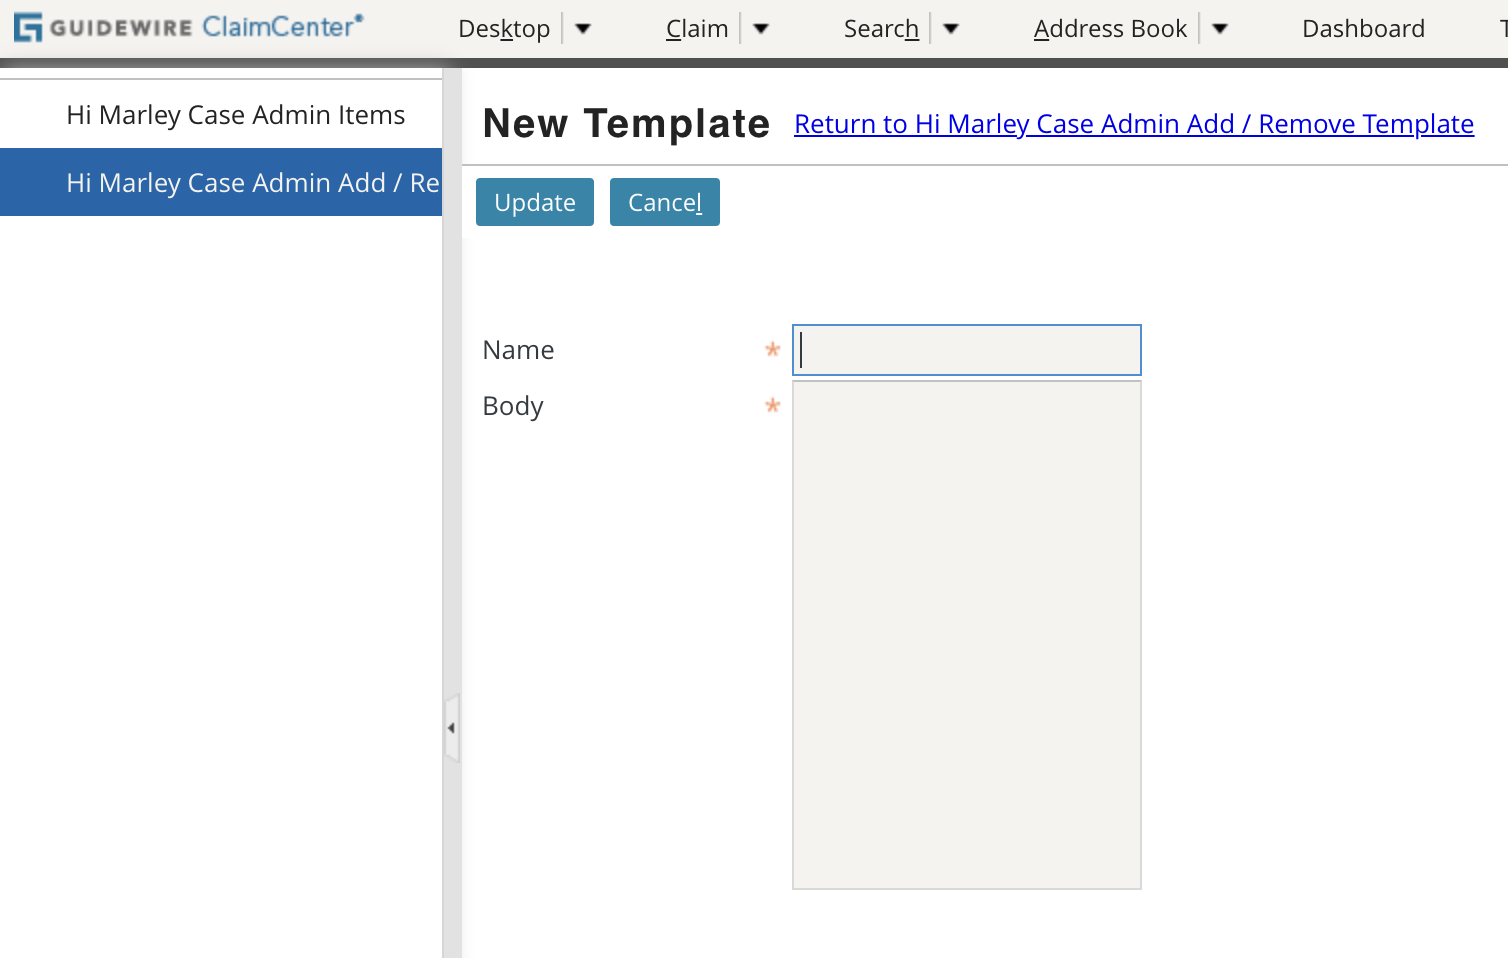
Task: Click the required asterisk beside Body
Action: pyautogui.click(x=772, y=406)
